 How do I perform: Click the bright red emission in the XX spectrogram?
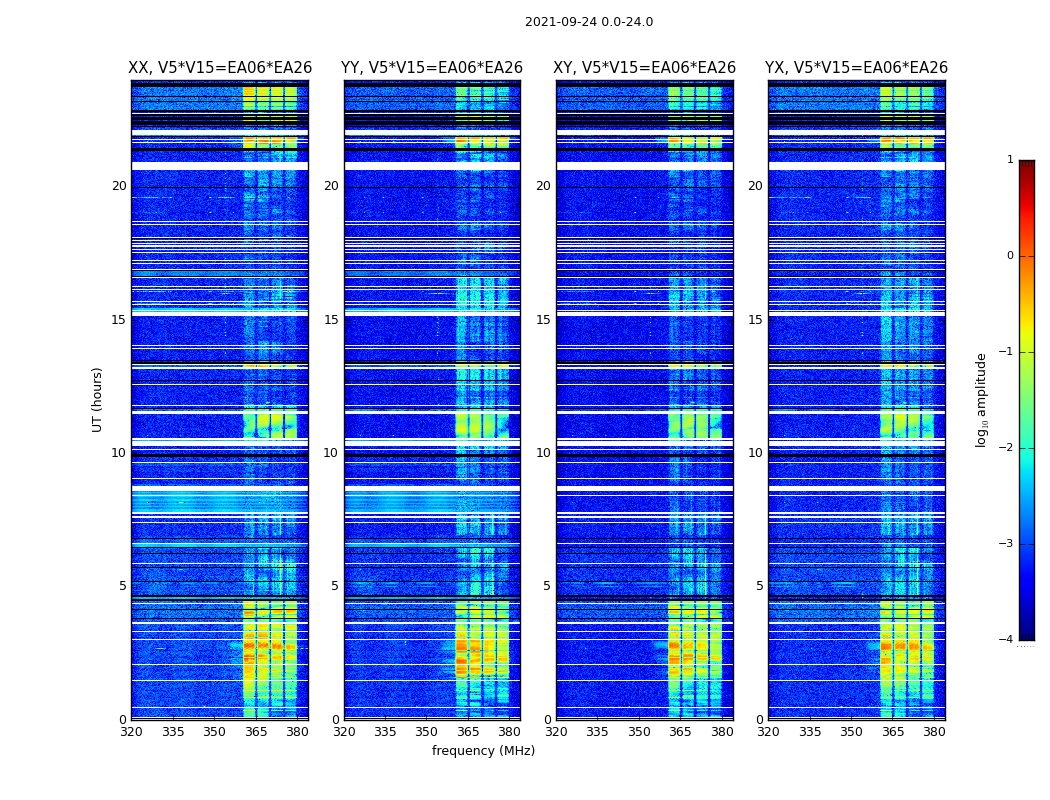249,646
